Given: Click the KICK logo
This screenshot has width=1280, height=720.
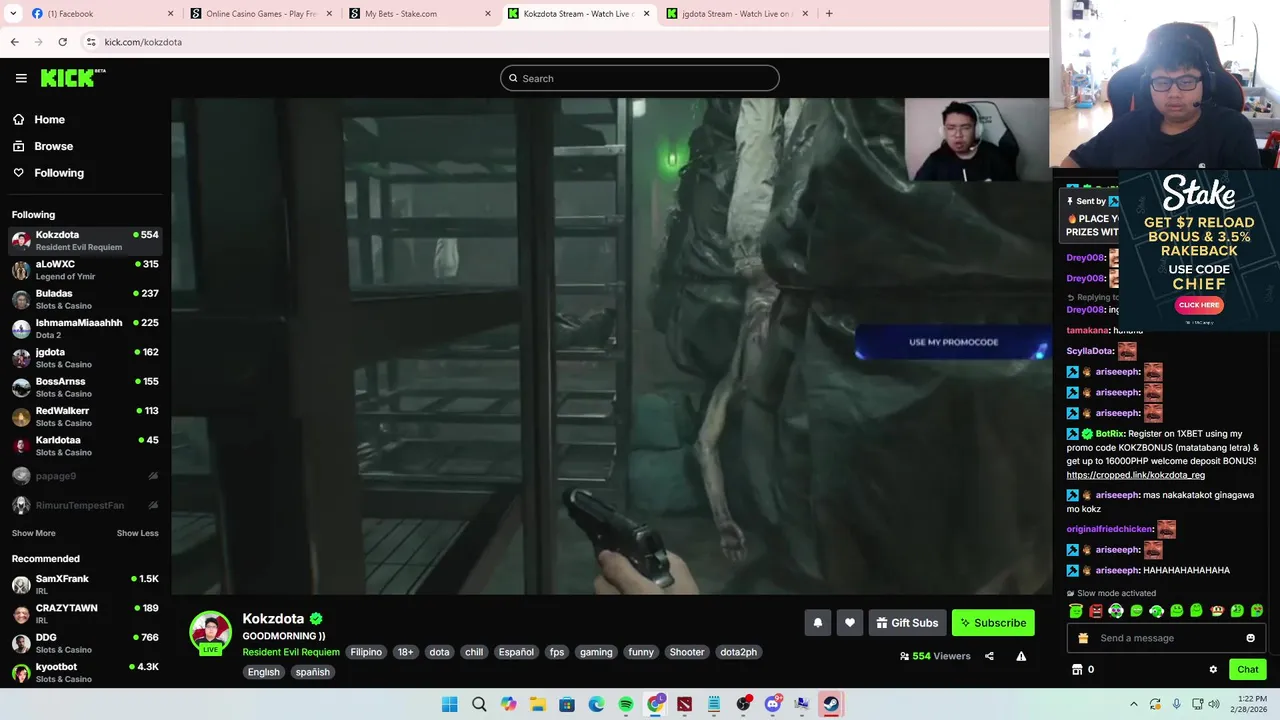Looking at the screenshot, I should point(73,78).
